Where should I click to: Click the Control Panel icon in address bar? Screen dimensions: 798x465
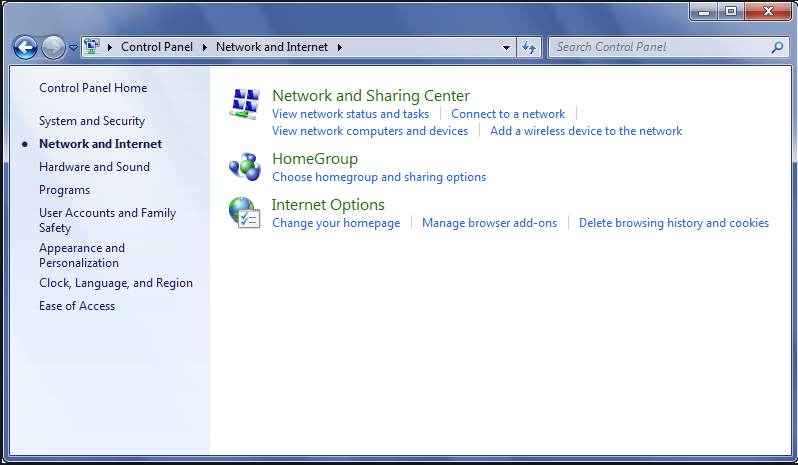click(92, 47)
